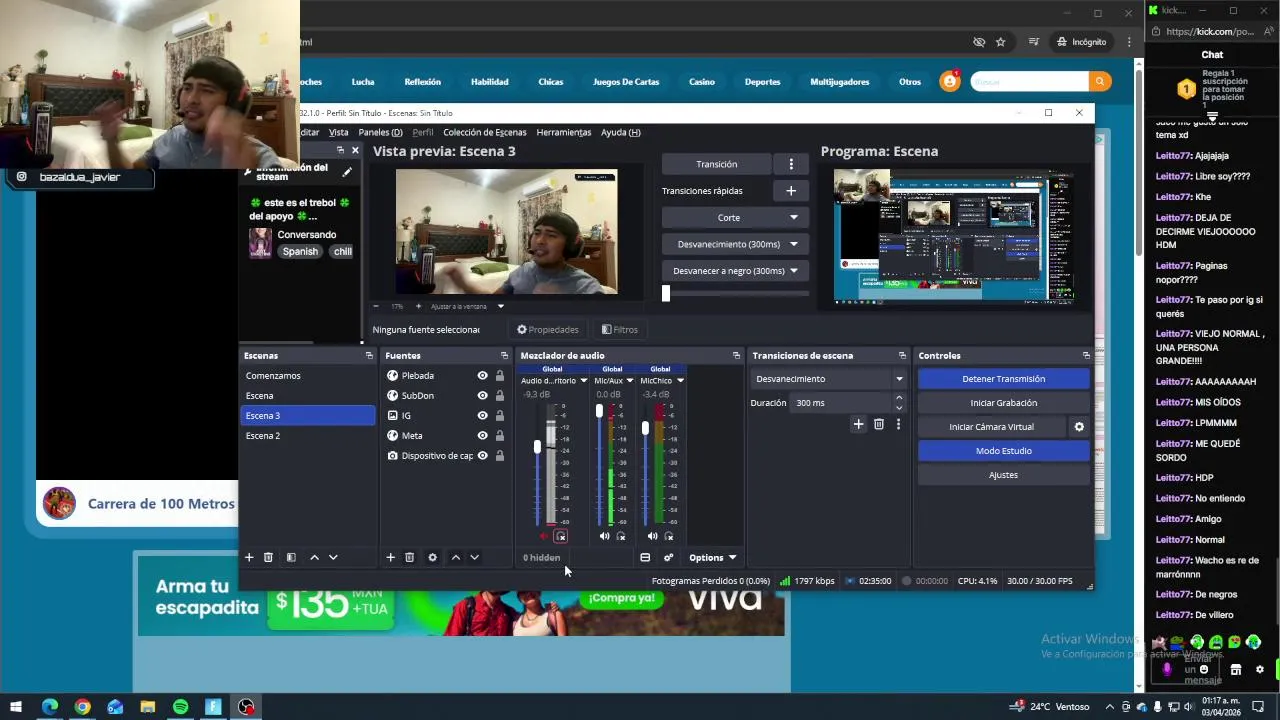Pop out the Fuentes dock
The height and width of the screenshot is (720, 1280).
(x=504, y=355)
